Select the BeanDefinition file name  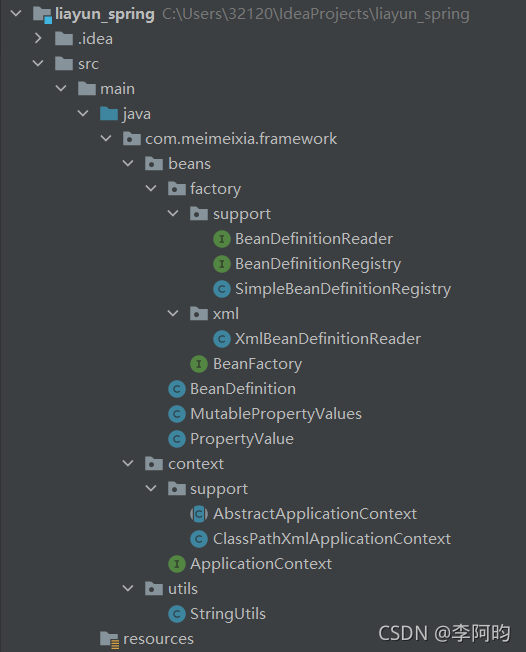tap(243, 389)
